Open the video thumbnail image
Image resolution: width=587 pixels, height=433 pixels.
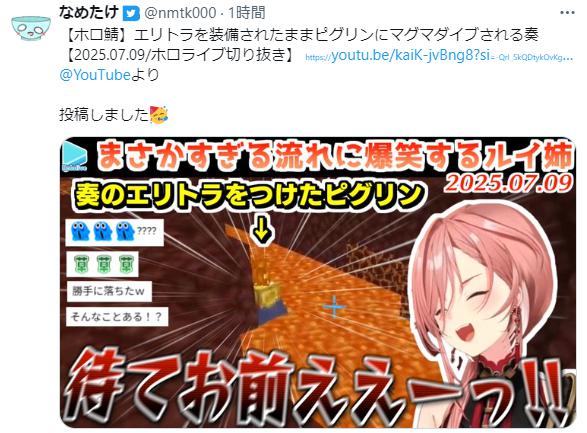point(318,283)
